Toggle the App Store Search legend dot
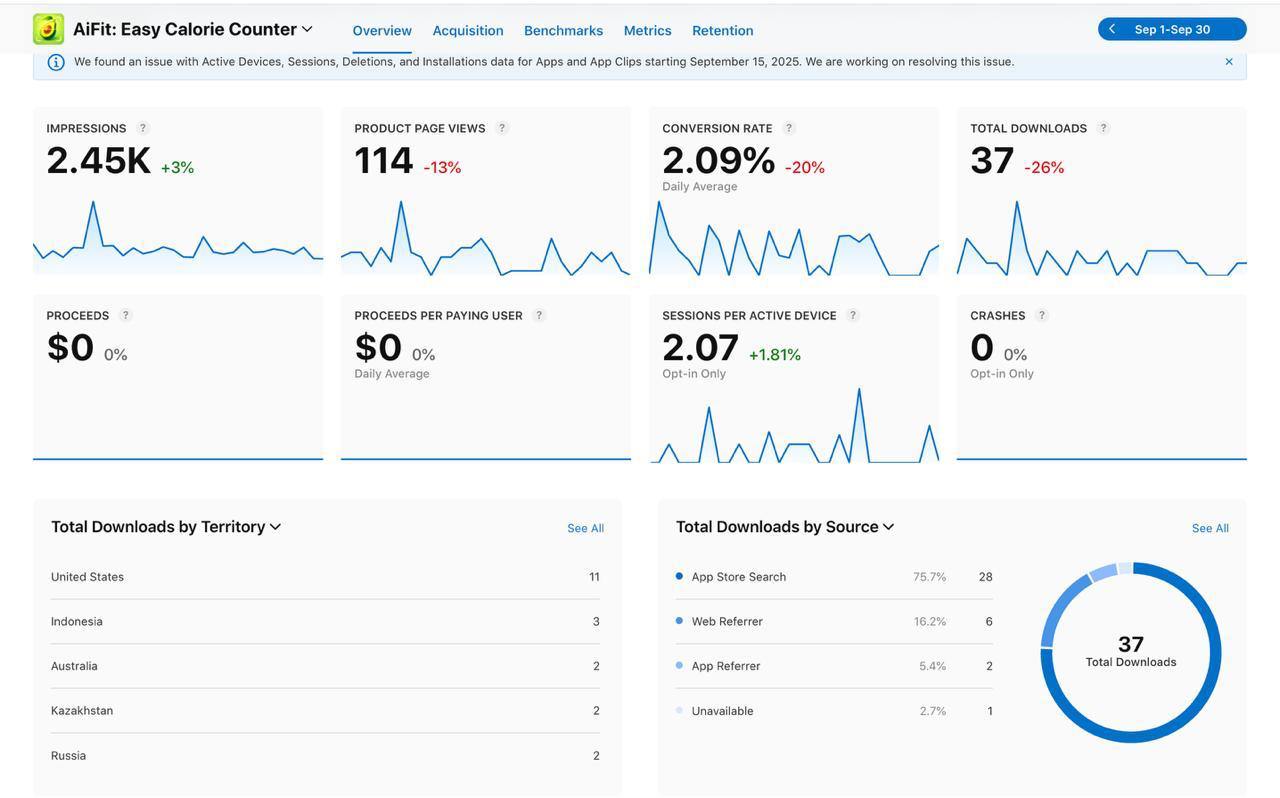Viewport: 1280px width, 798px height. [x=679, y=576]
